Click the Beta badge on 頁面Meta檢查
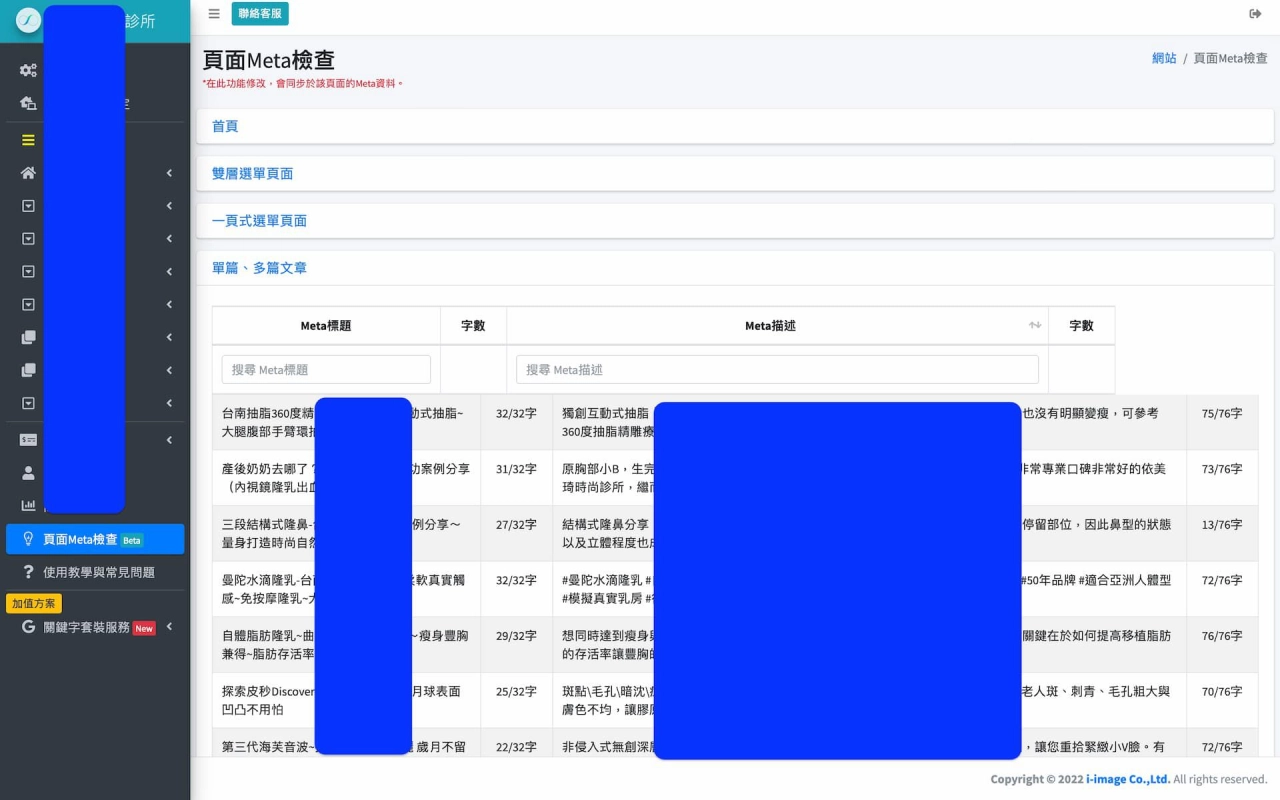Screen dimensions: 1280x800 132,540
